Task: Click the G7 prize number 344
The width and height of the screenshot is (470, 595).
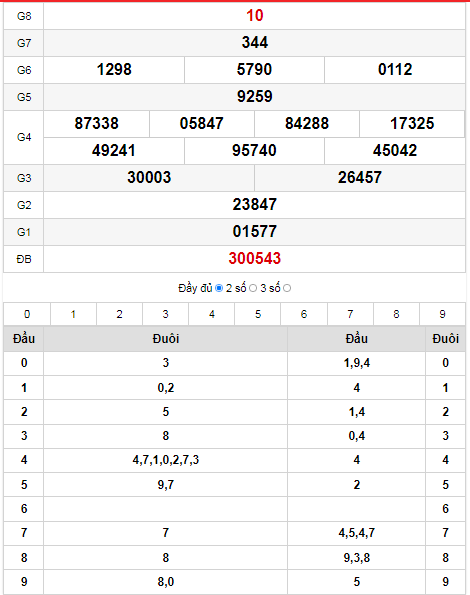Action: 255,42
